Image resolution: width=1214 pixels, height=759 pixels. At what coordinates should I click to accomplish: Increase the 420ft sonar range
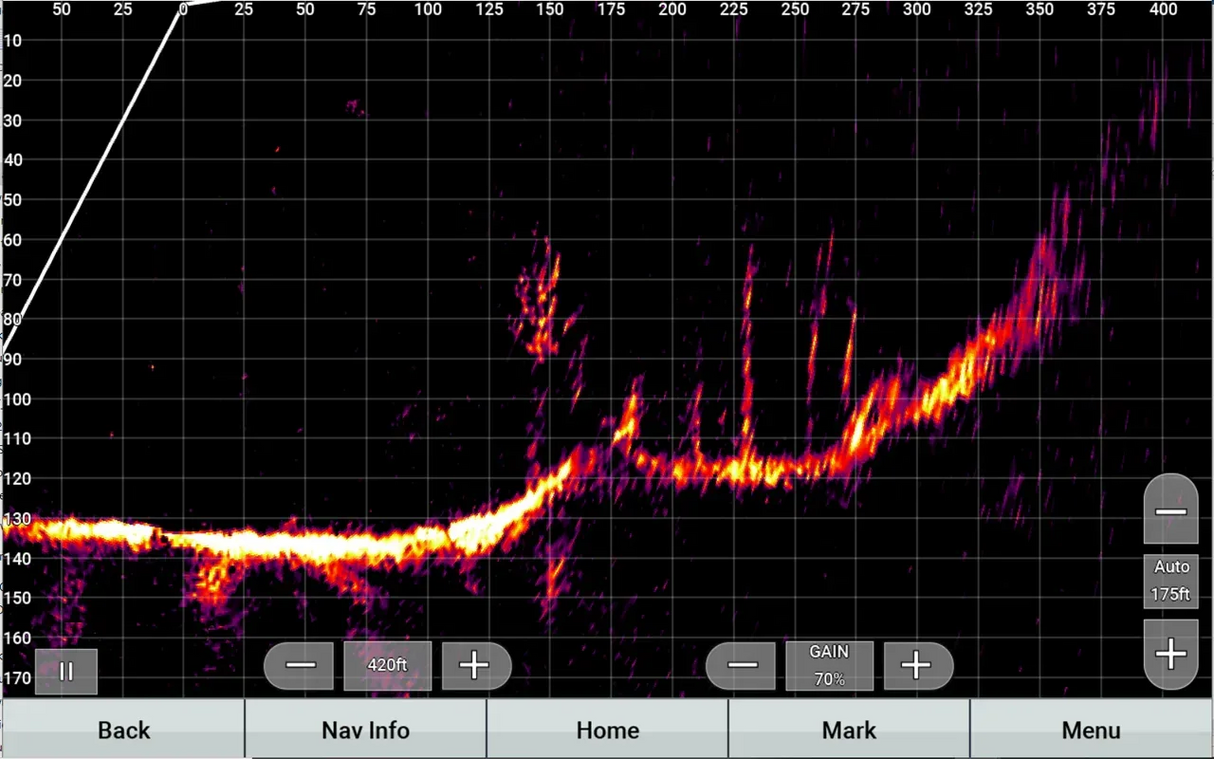coord(476,665)
